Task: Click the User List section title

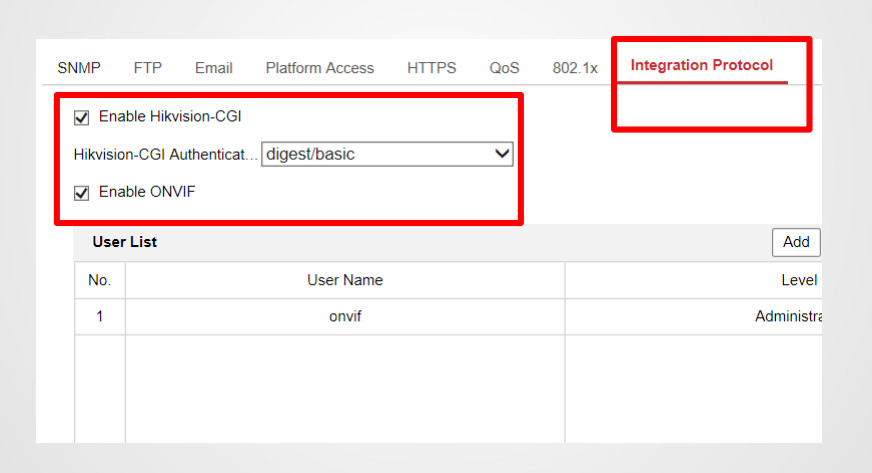Action: (125, 242)
